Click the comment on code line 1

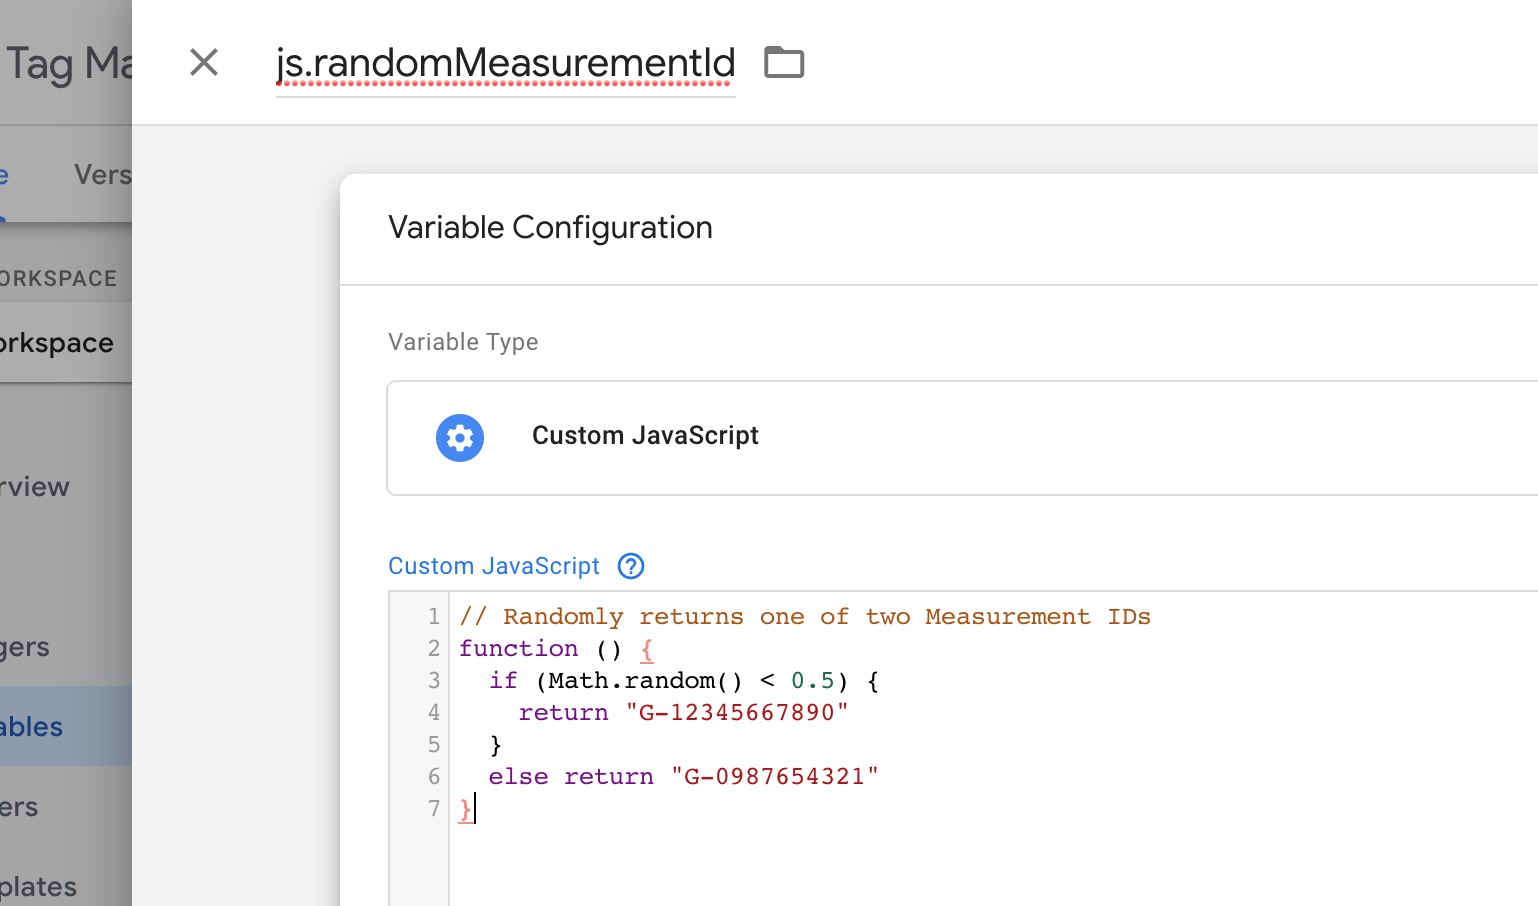coord(805,617)
